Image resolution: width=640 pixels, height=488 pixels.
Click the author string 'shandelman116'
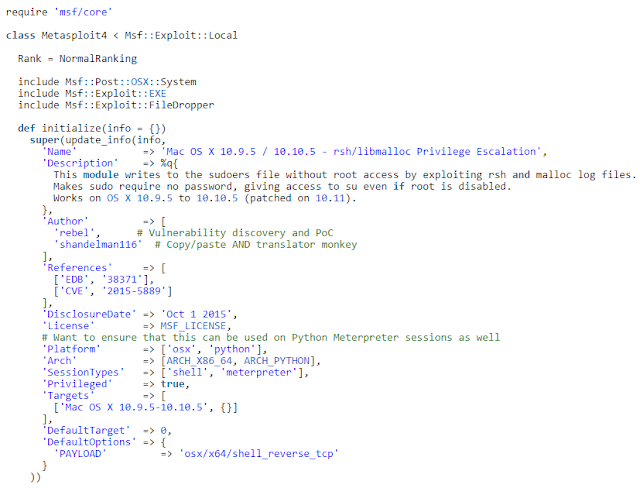(x=98, y=244)
